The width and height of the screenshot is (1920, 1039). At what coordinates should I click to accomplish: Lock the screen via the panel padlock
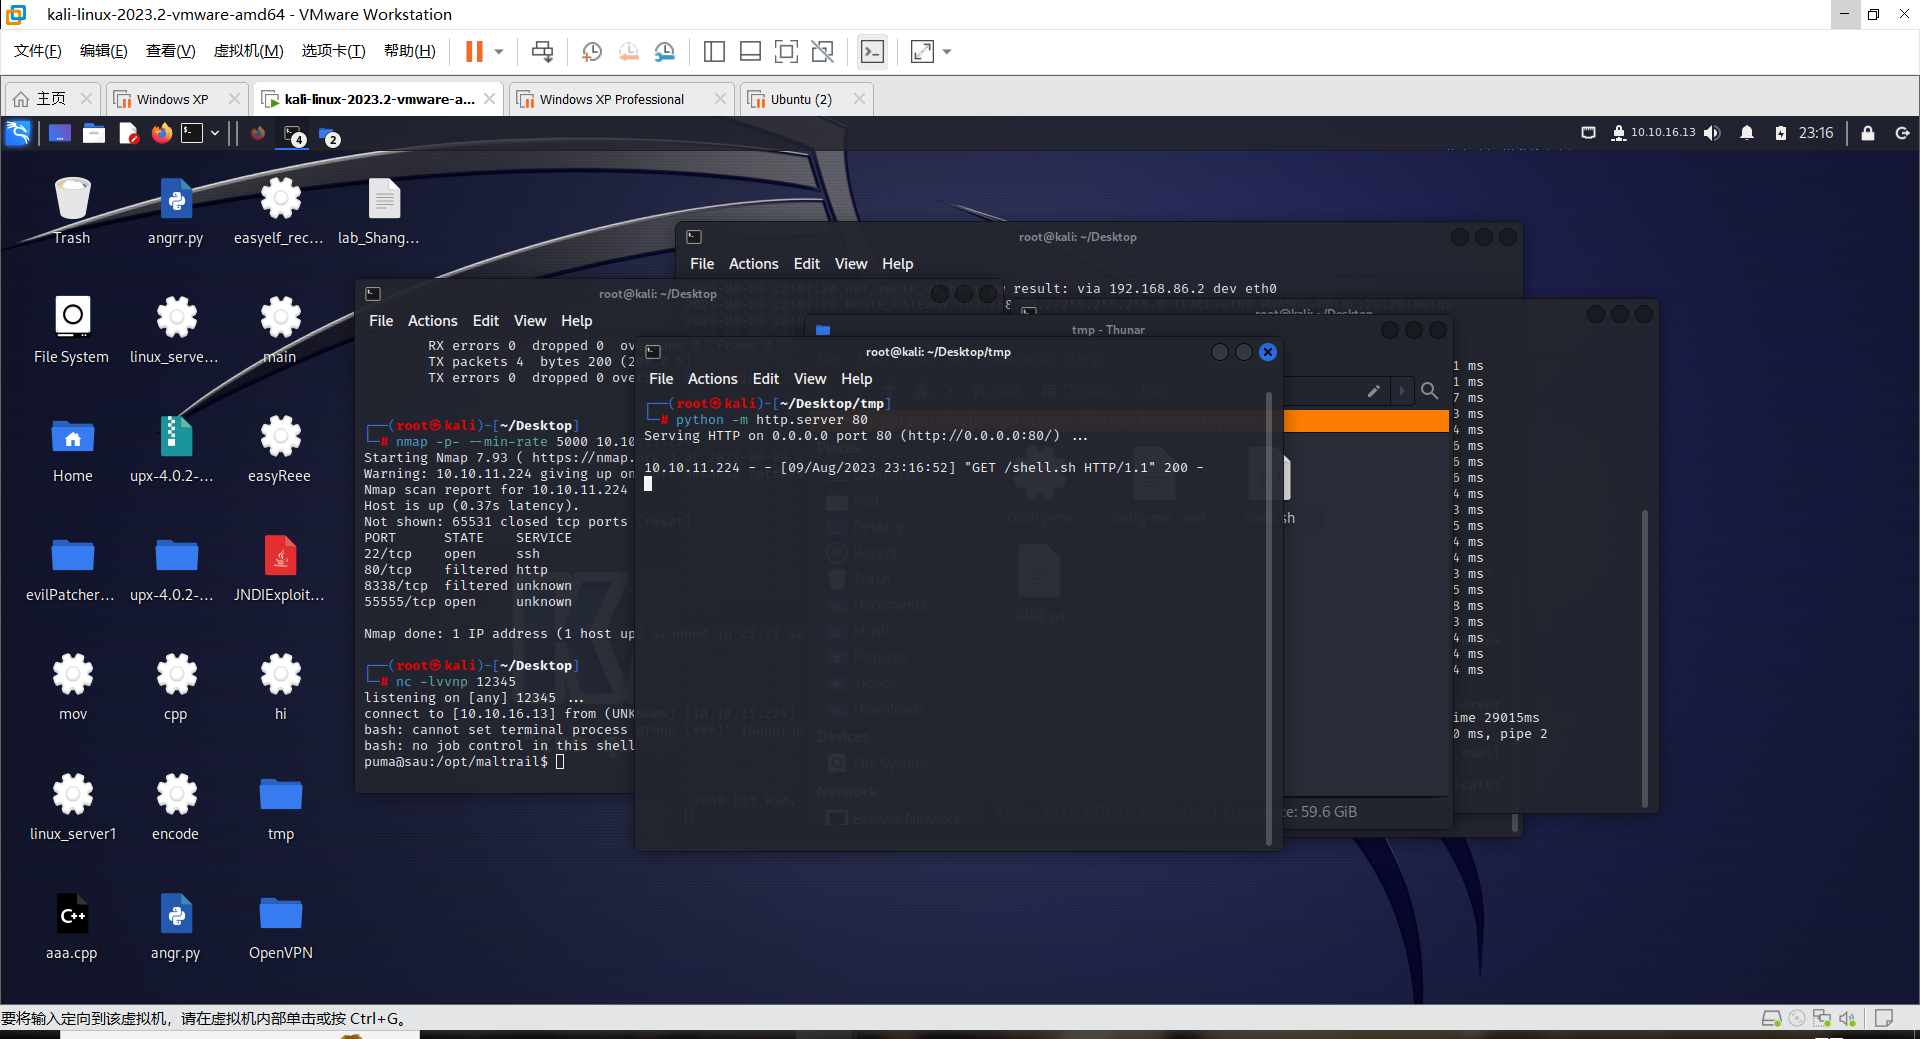[x=1868, y=133]
